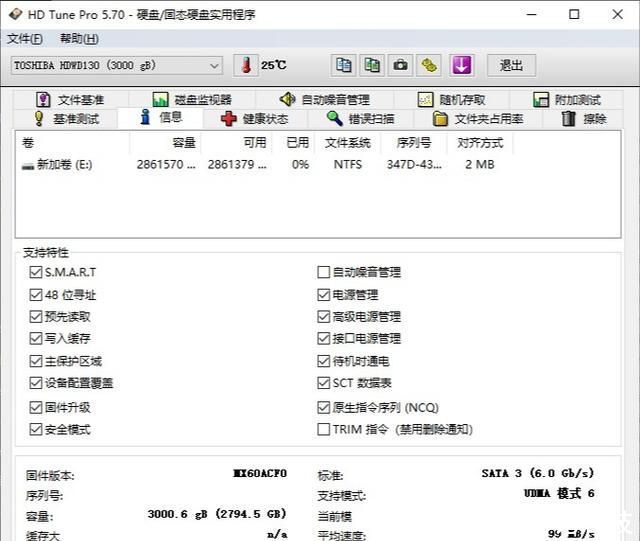Toggle the 预先读取 checkbox

click(36, 317)
